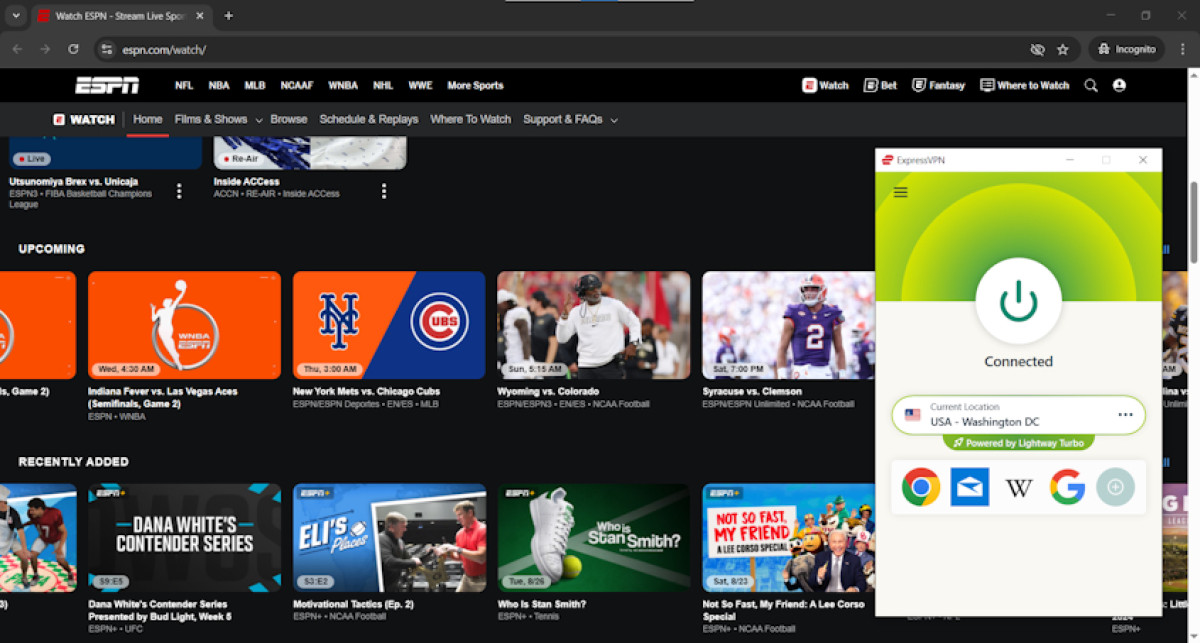Open the ExpressVPN location options ellipsis

tap(1125, 414)
